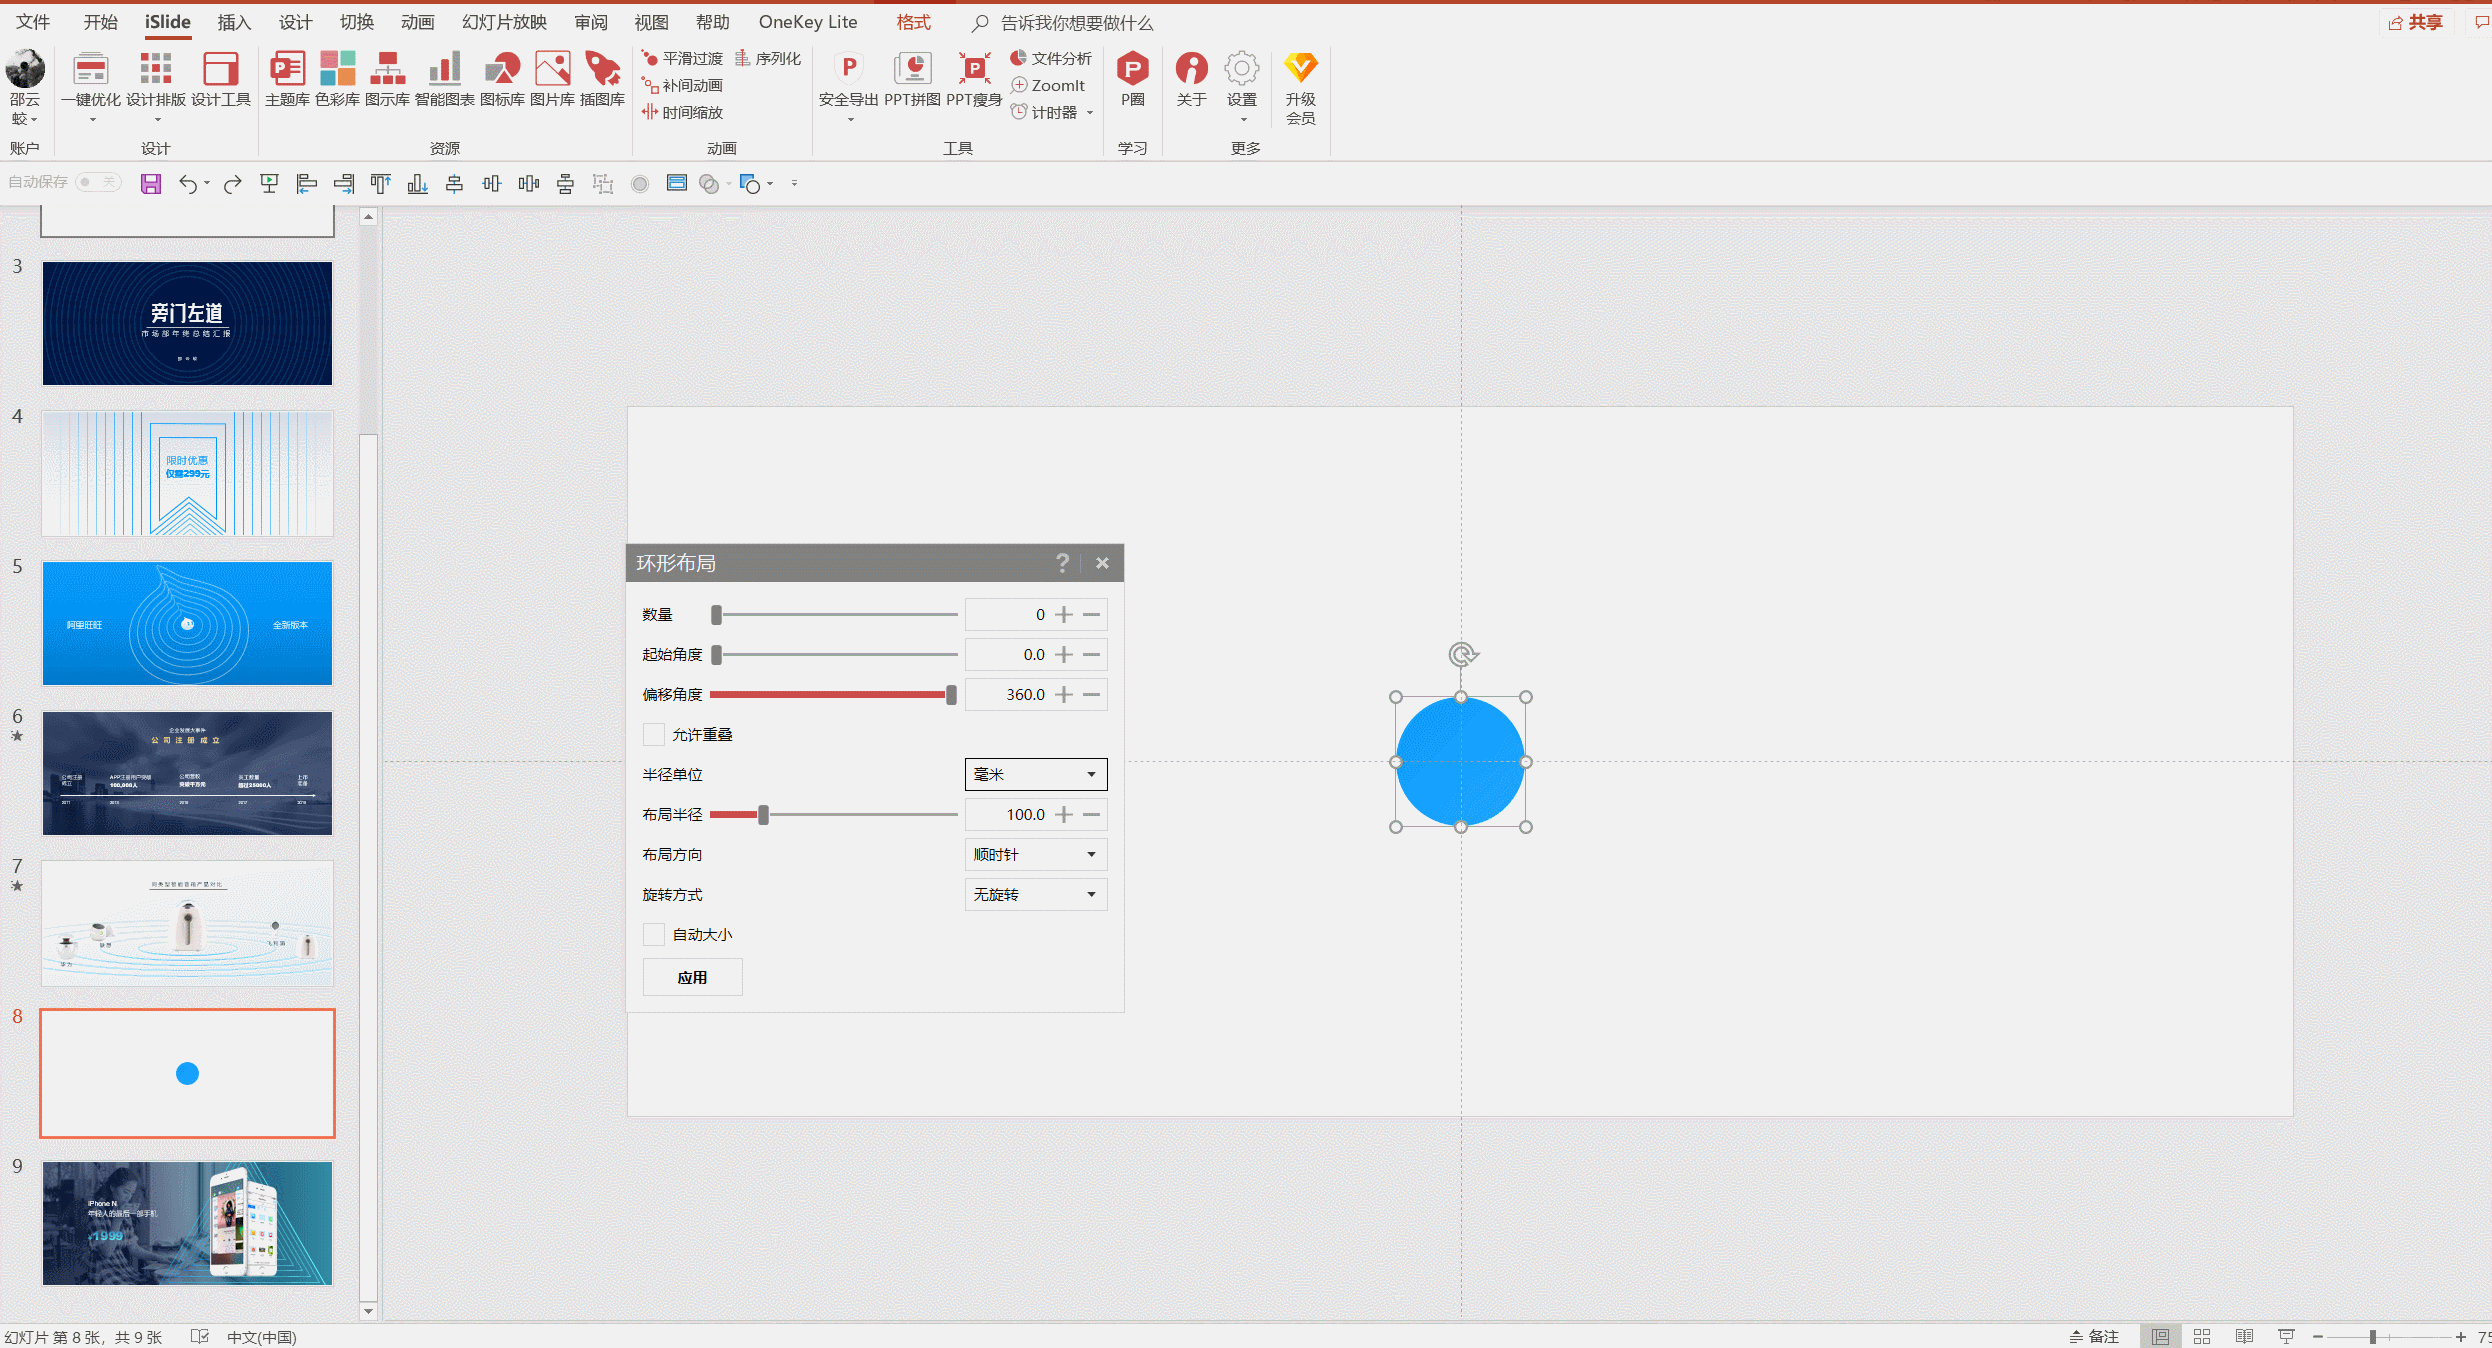Open the 主题库 theme library
This screenshot has width=2492, height=1348.
[287, 79]
